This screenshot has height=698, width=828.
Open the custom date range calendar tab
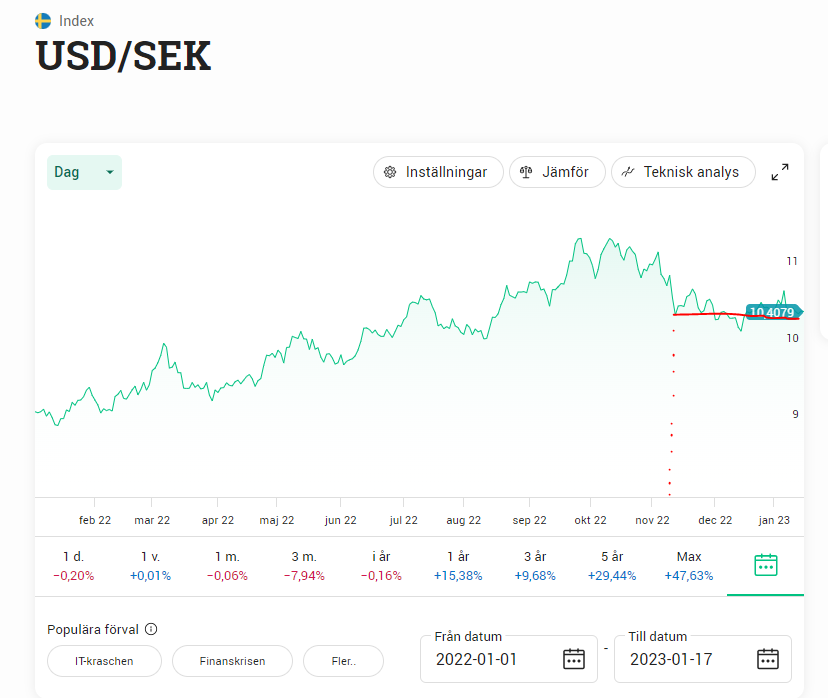(x=765, y=565)
